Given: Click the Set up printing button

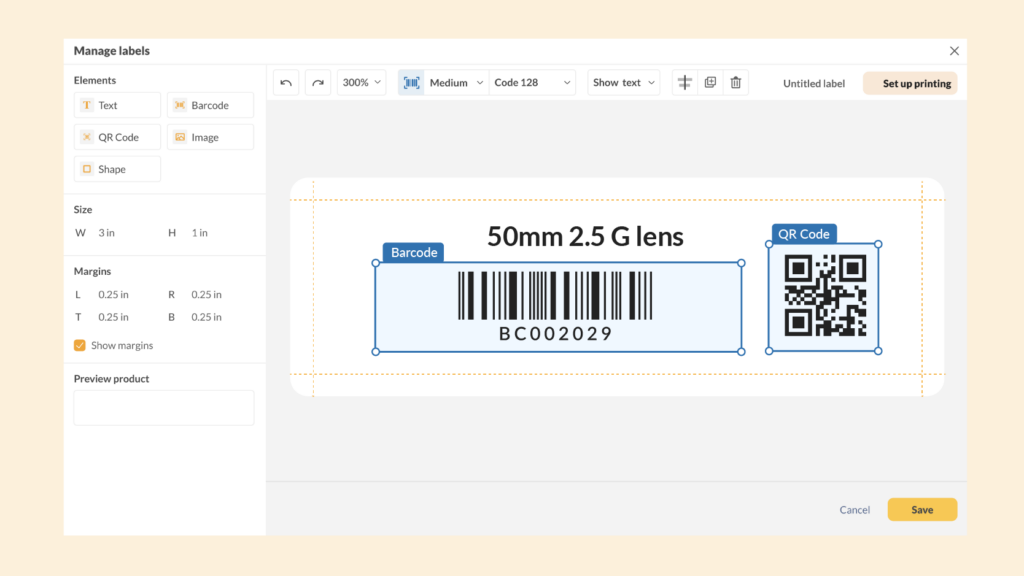Looking at the screenshot, I should tap(910, 84).
